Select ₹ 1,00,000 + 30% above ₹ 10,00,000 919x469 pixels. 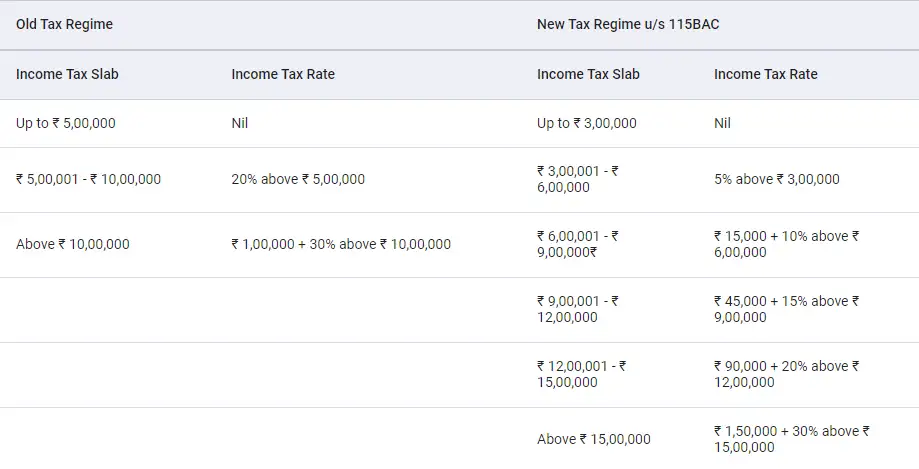(341, 244)
